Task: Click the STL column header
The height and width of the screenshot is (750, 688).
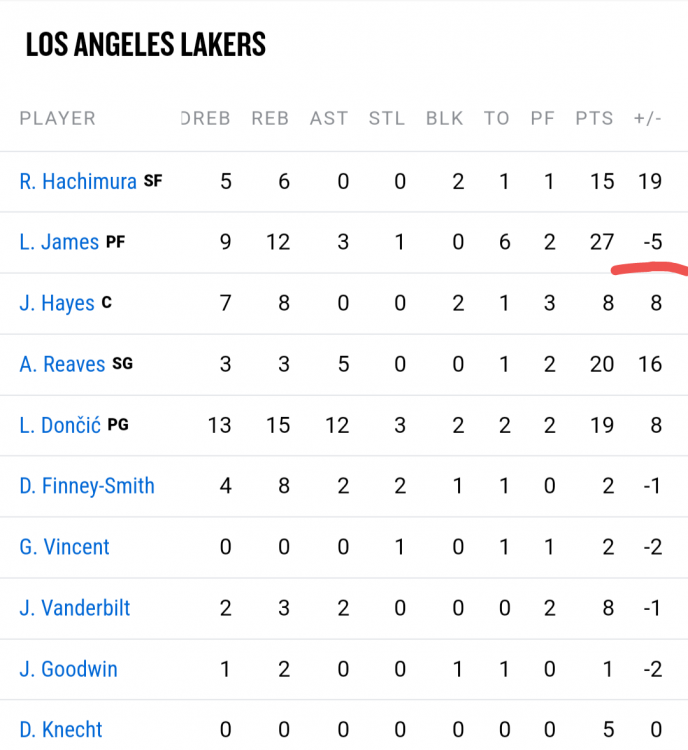Action: 387,118
